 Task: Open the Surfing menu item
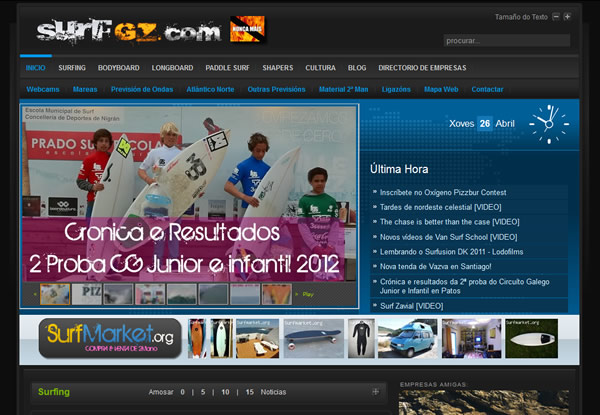[x=72, y=68]
